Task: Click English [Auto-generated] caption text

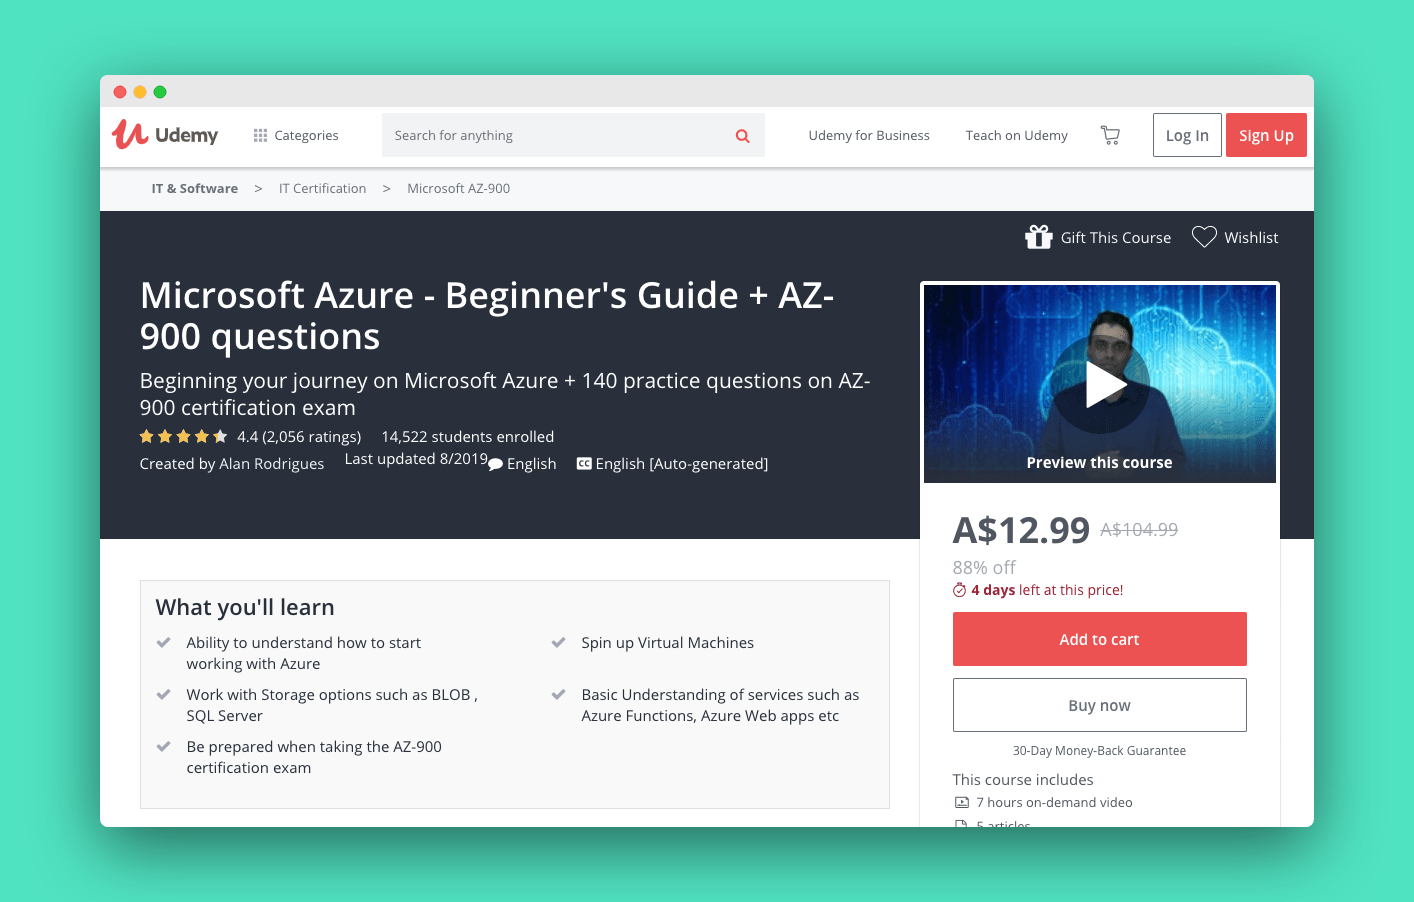Action: 682,464
